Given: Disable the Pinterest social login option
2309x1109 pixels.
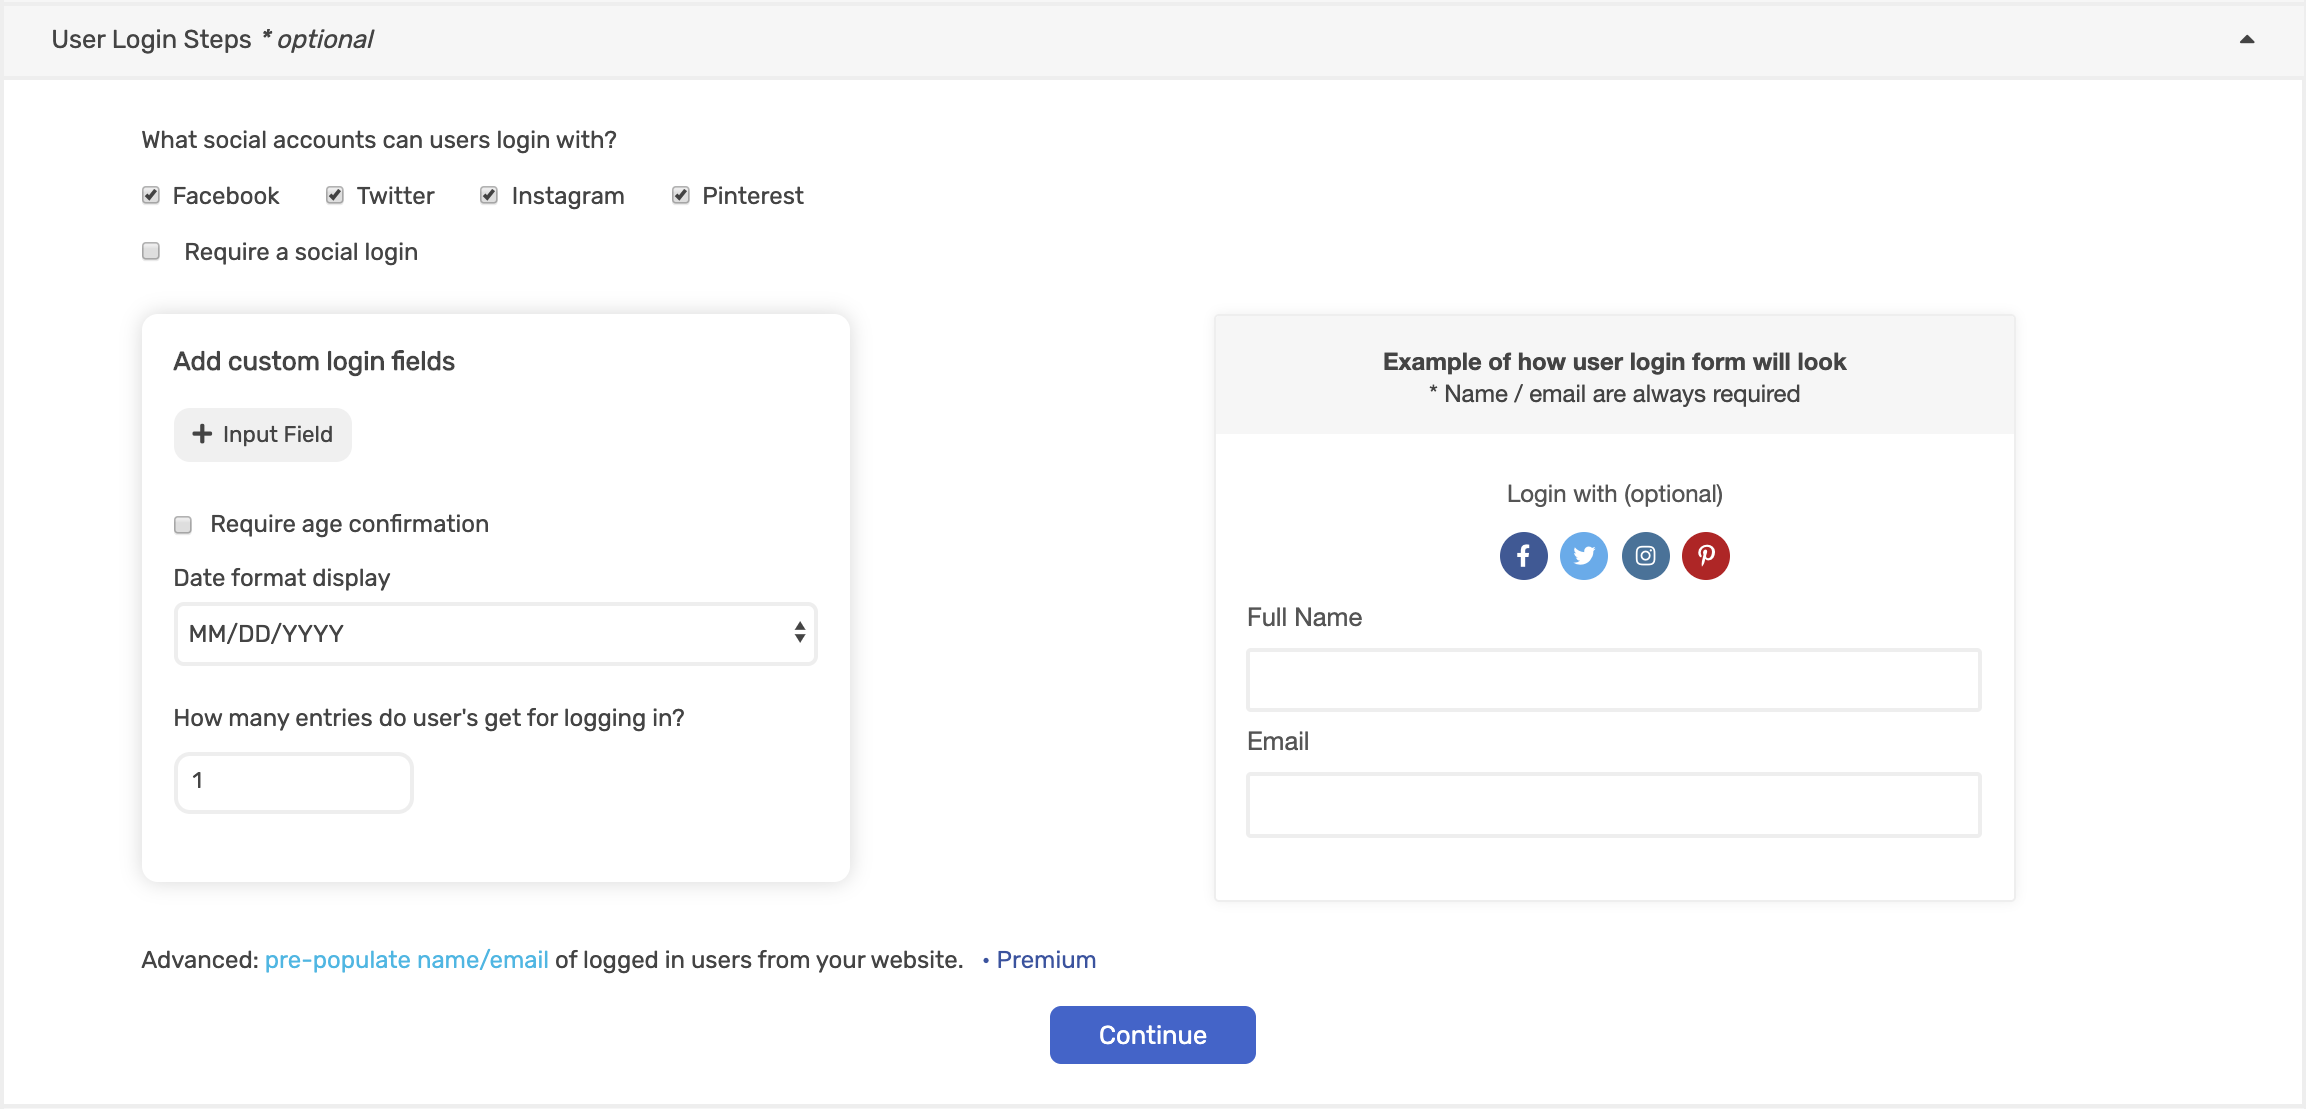Looking at the screenshot, I should [x=680, y=195].
